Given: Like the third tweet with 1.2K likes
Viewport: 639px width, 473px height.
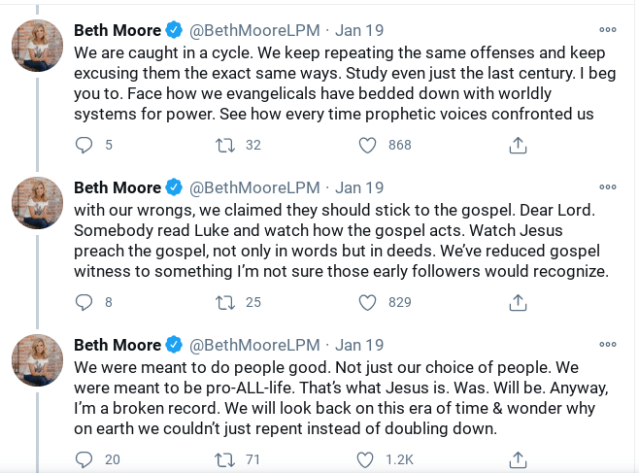Looking at the screenshot, I should [368, 458].
